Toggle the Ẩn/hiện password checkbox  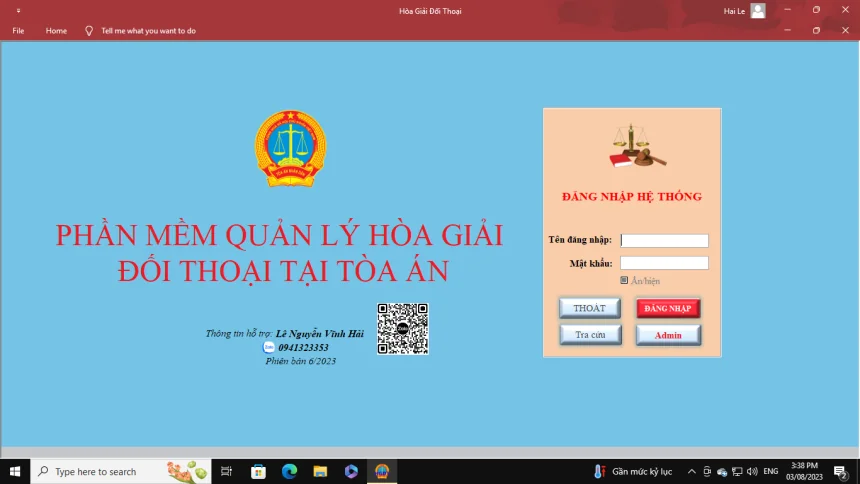coord(624,281)
